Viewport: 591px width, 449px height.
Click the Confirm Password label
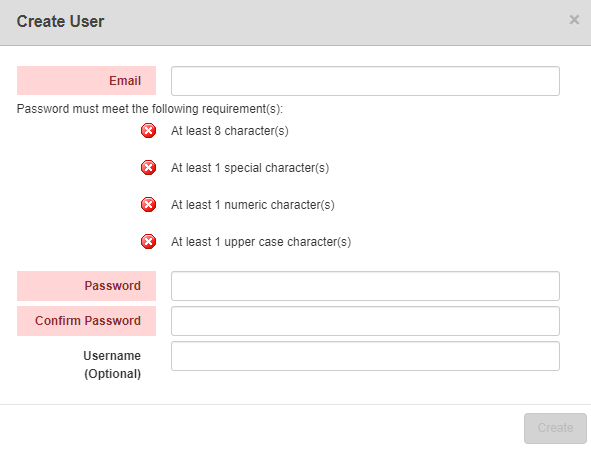click(x=88, y=320)
